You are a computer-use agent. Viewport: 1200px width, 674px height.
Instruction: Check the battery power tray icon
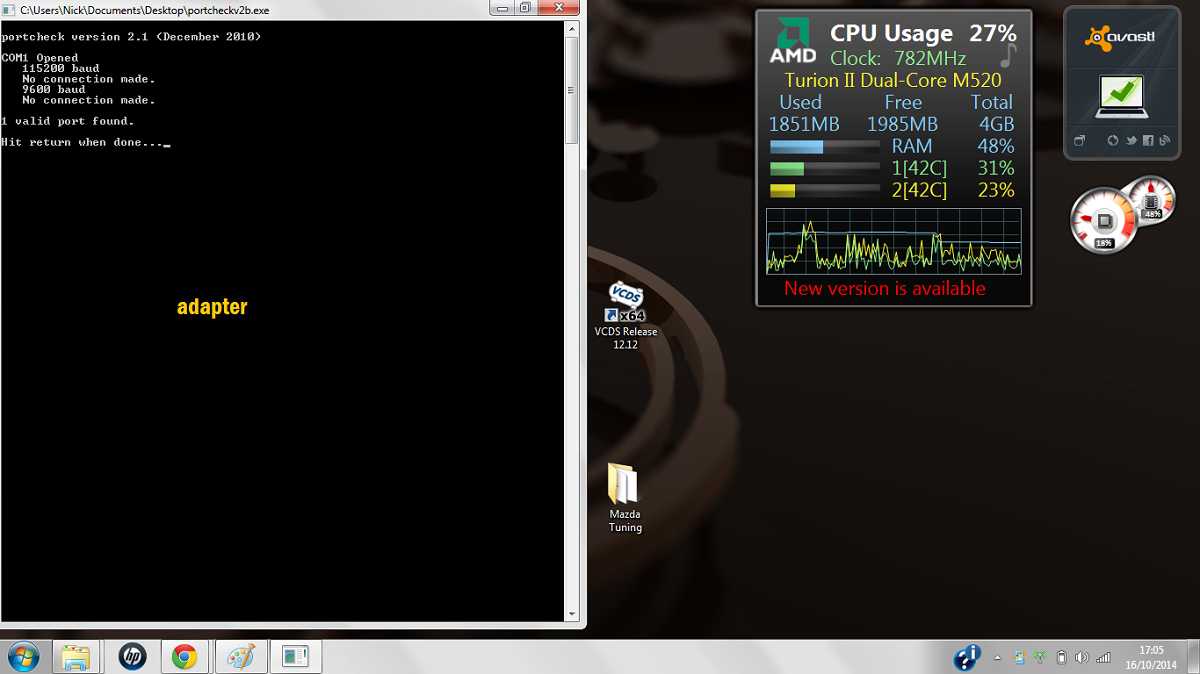(1061, 658)
